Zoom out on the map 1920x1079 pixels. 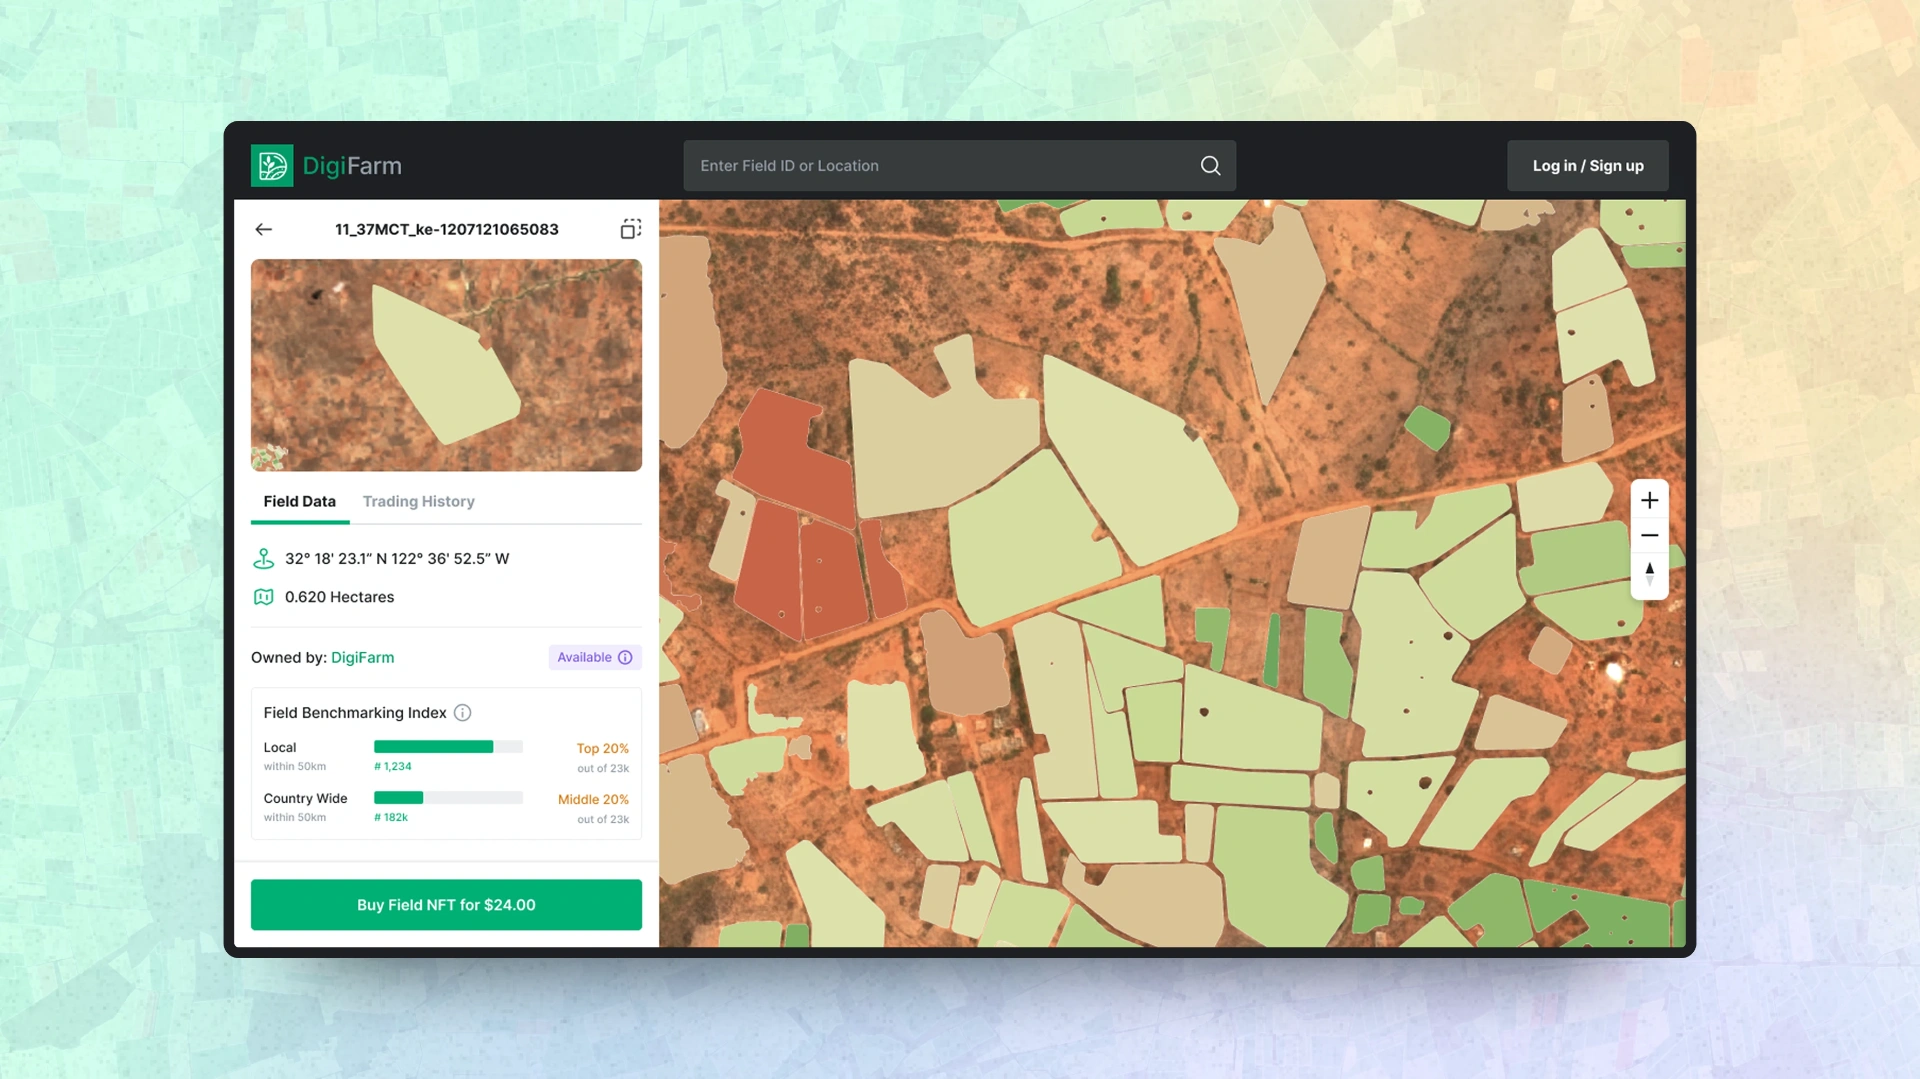(1649, 536)
